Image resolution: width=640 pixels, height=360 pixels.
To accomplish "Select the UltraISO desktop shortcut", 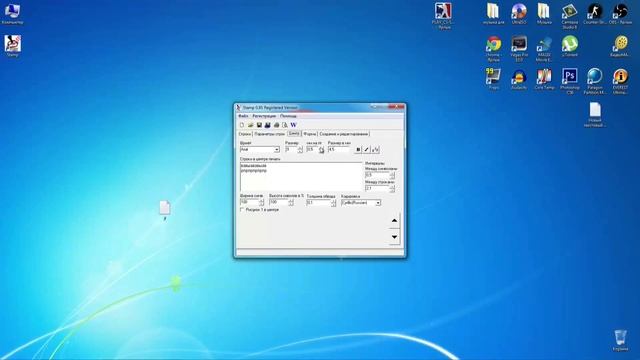I will pos(519,13).
